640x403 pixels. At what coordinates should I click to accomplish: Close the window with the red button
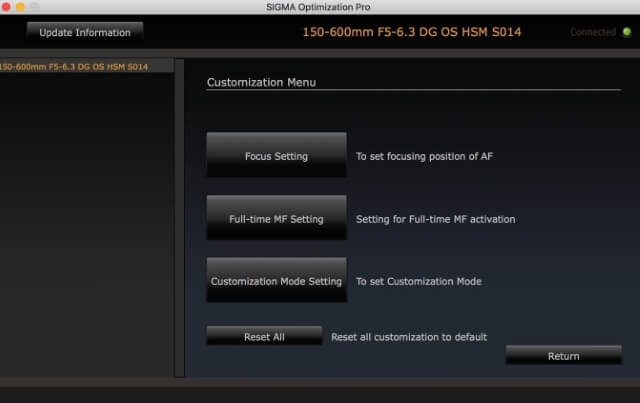pos(6,7)
